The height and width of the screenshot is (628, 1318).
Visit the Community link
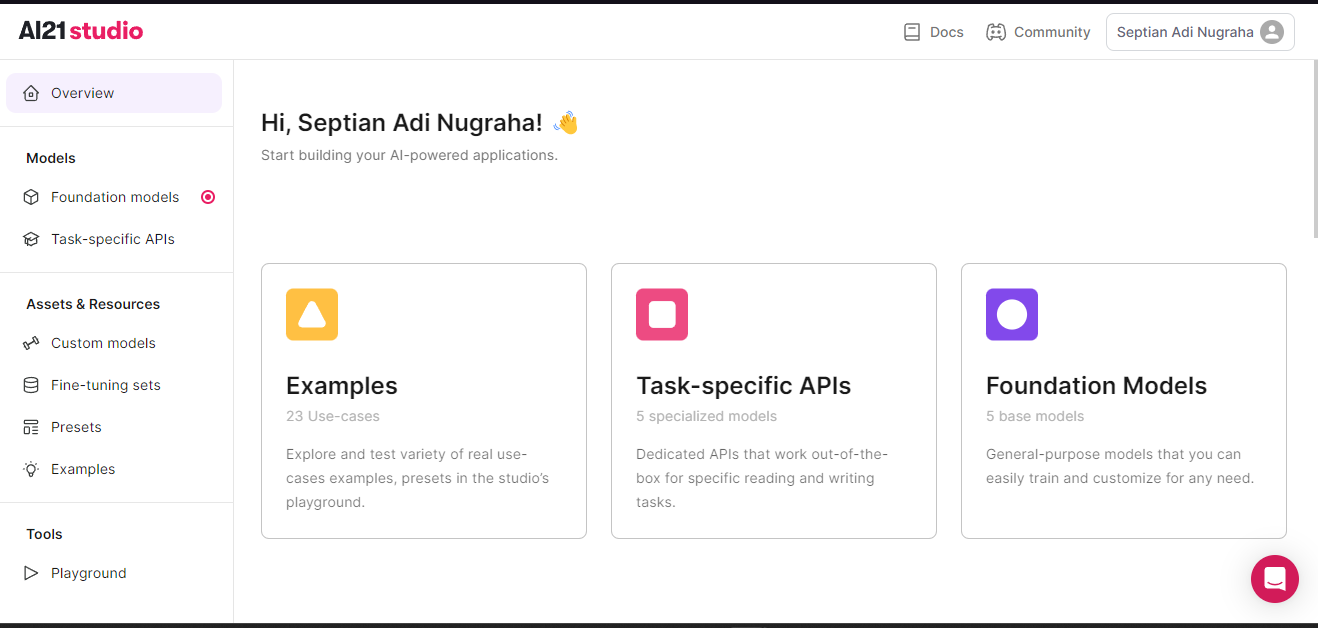(x=1051, y=32)
